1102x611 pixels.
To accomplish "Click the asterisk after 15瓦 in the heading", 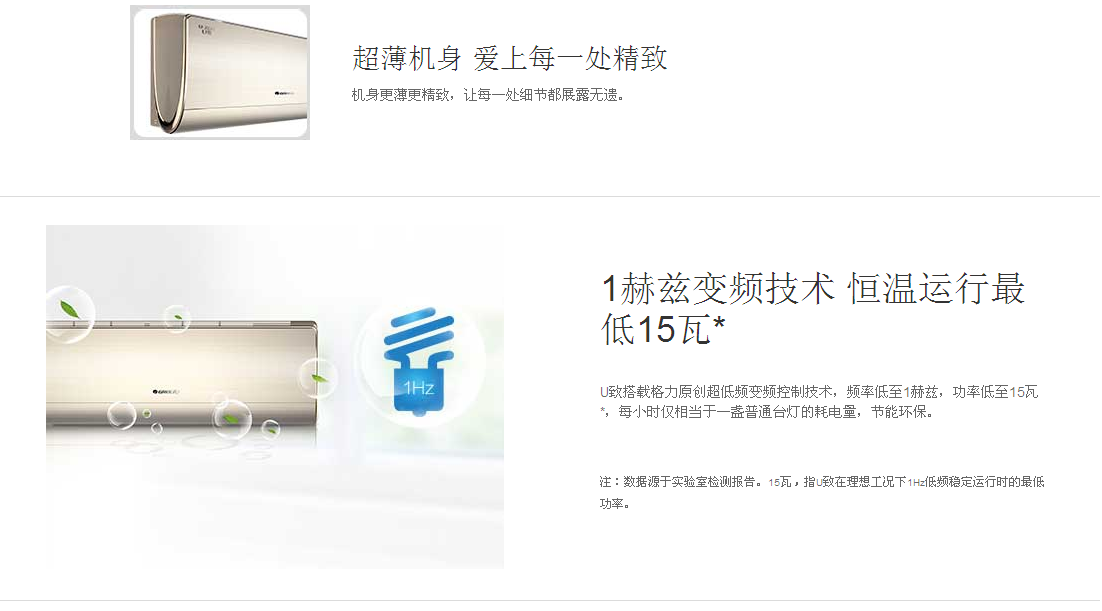I will pos(718,326).
